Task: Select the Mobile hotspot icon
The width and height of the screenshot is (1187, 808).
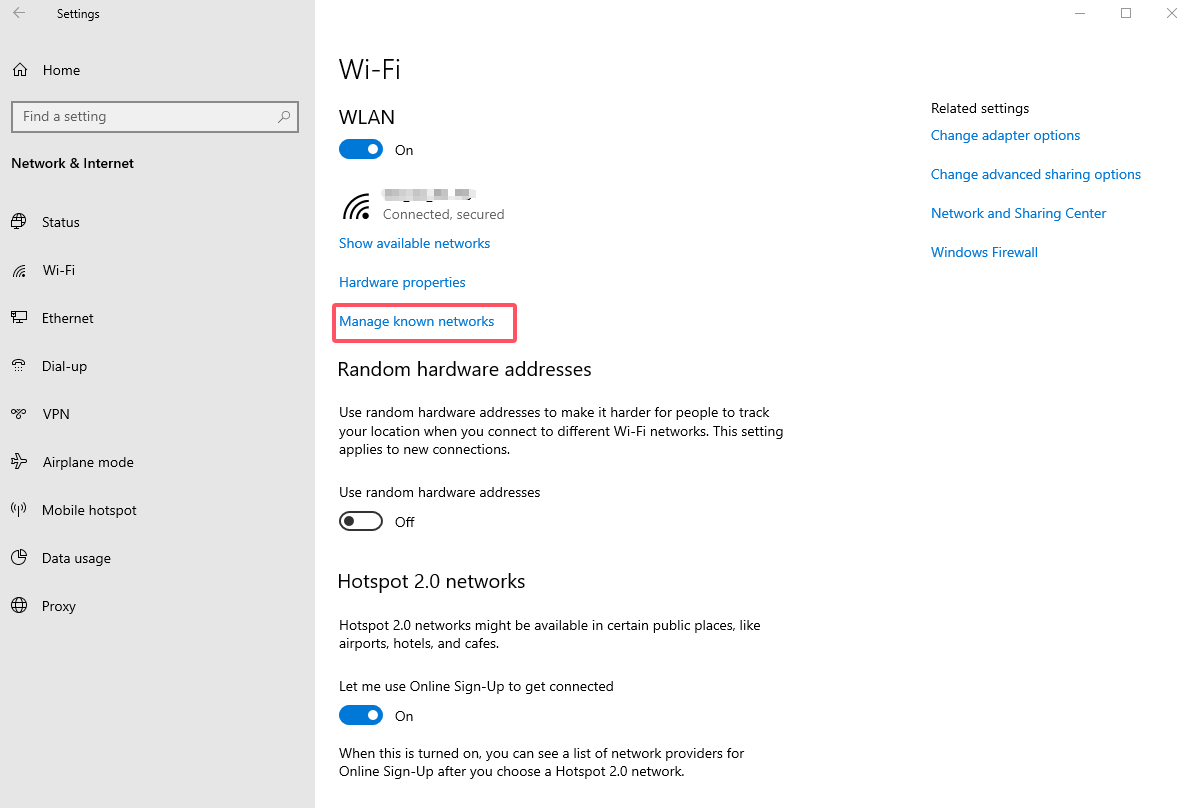Action: [x=19, y=509]
